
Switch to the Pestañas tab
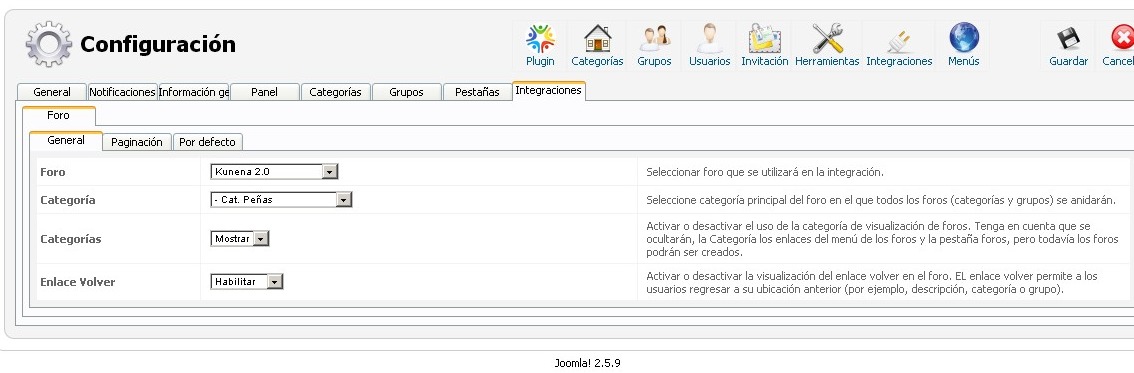click(477, 92)
